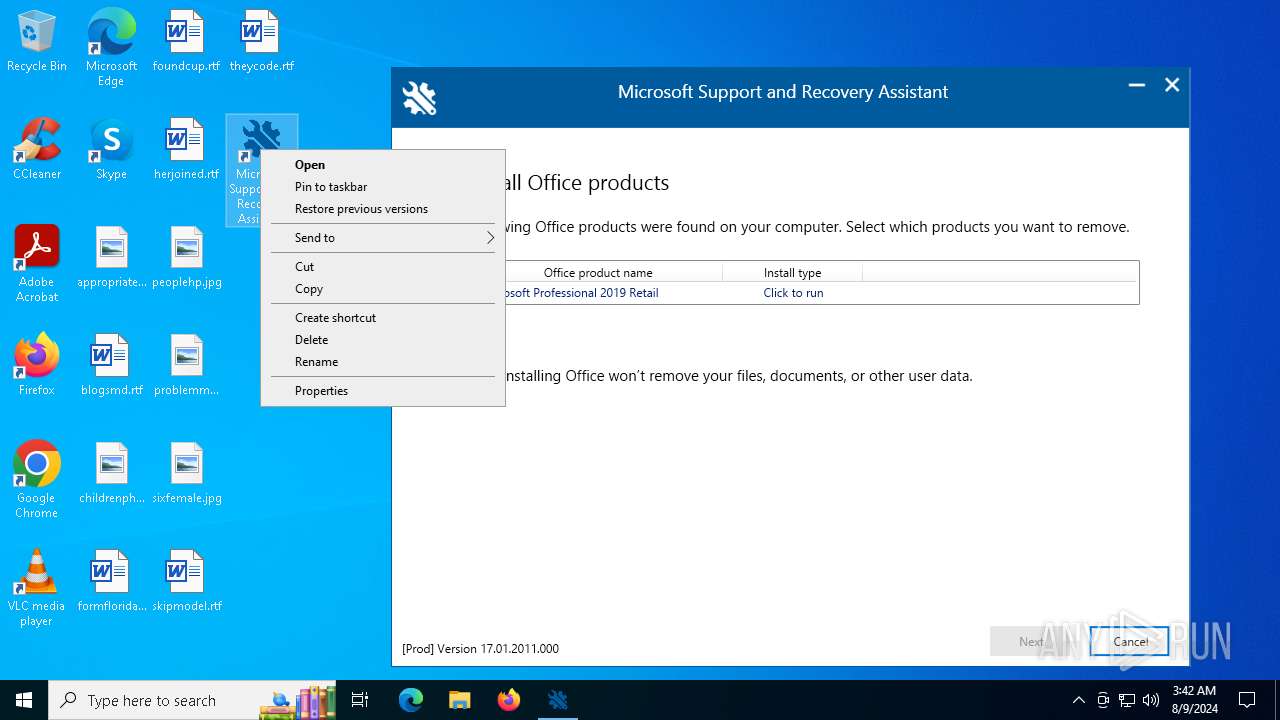The image size is (1280, 720).
Task: Choose Delete in the context menu
Action: (x=383, y=340)
